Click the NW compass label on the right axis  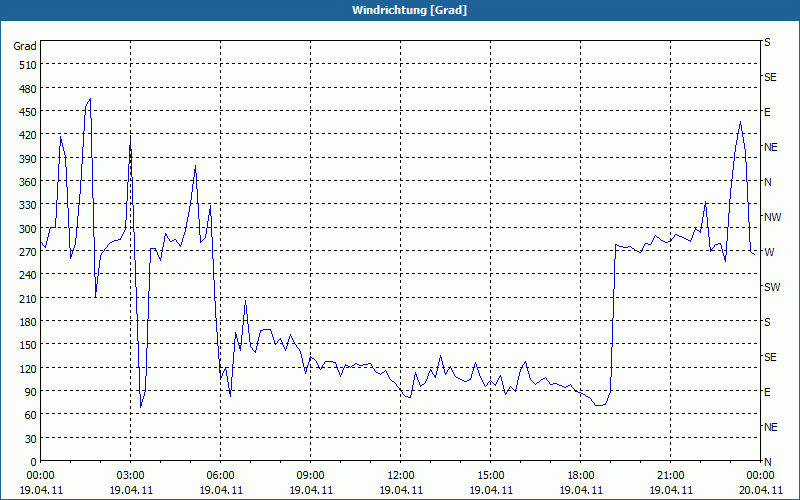pos(772,217)
